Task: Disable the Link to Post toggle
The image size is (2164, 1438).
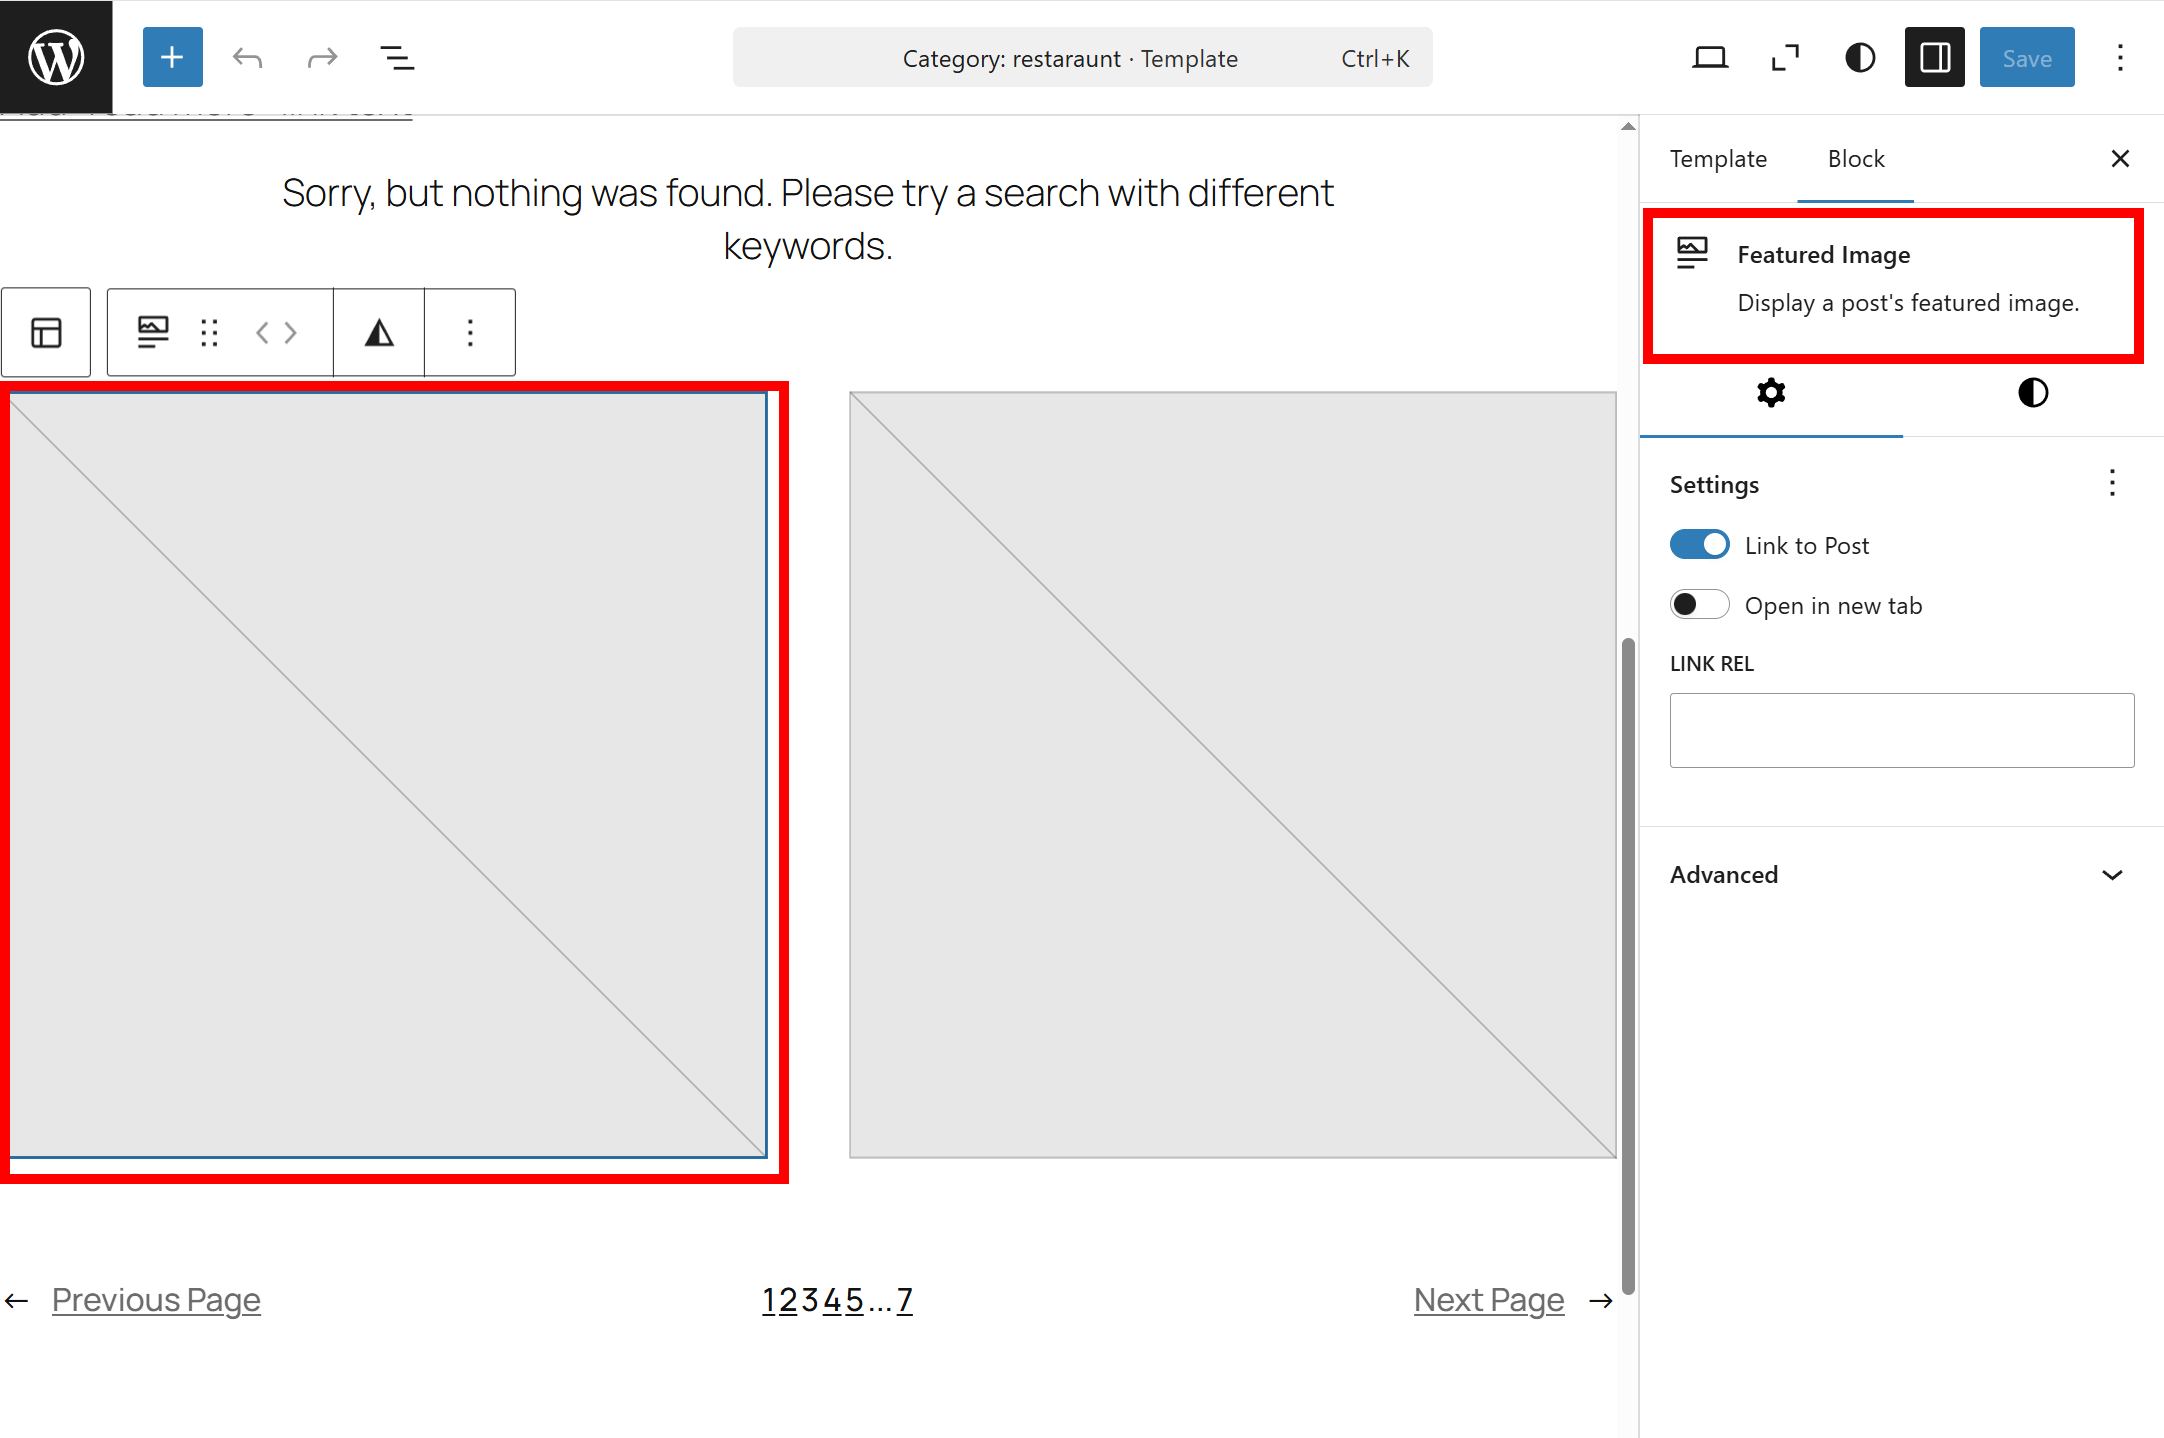Action: click(x=1699, y=545)
